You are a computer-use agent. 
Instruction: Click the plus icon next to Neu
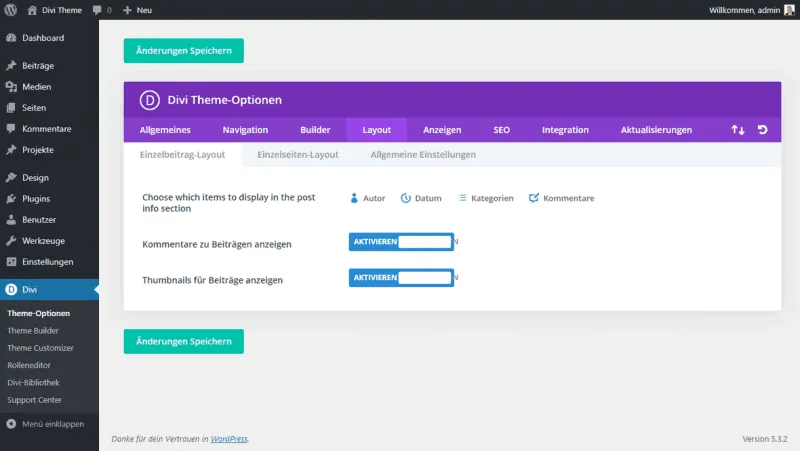[x=127, y=10]
